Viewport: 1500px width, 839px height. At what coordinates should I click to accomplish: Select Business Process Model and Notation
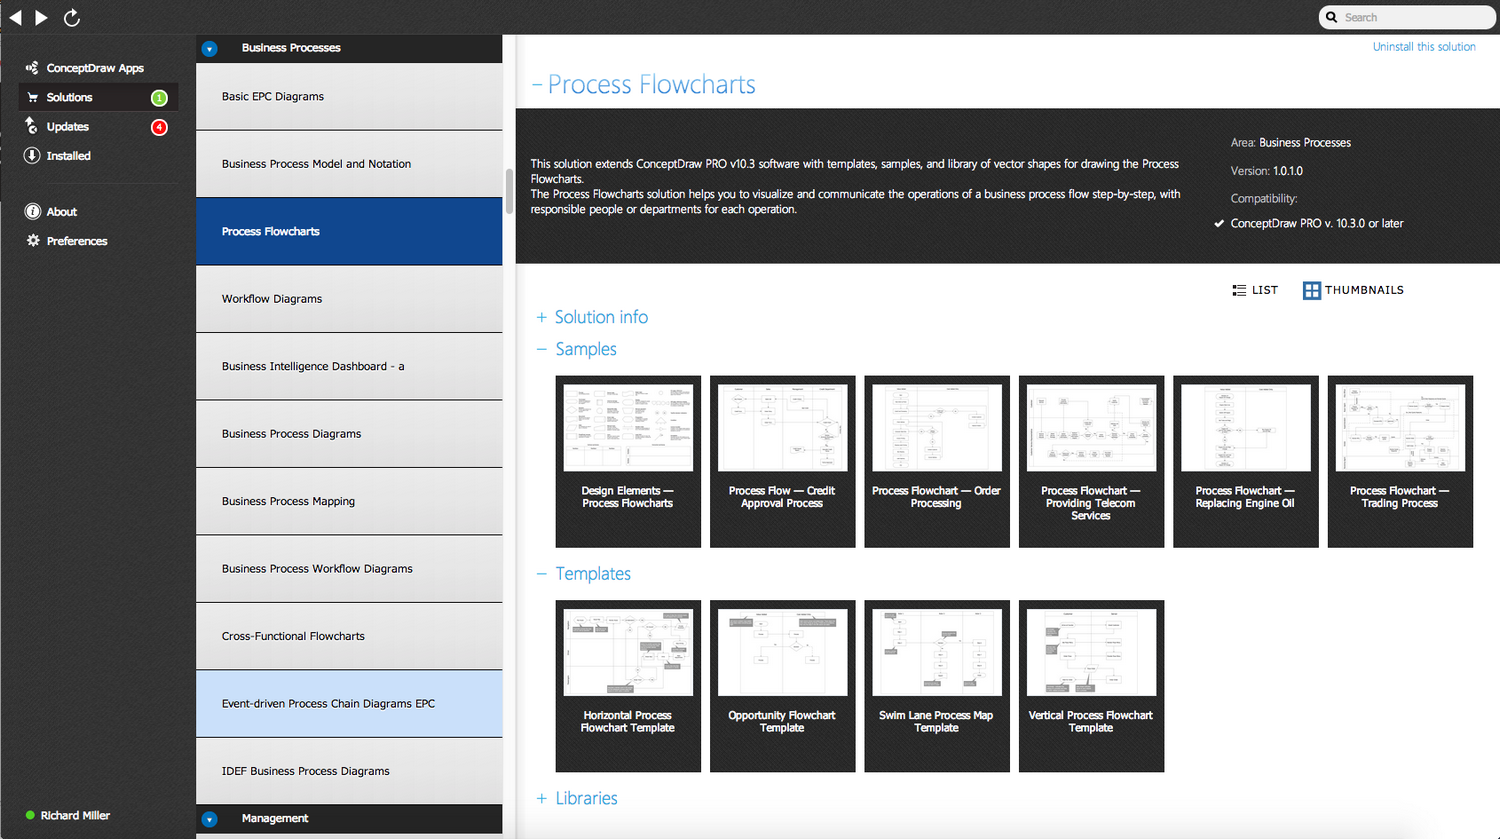click(349, 164)
